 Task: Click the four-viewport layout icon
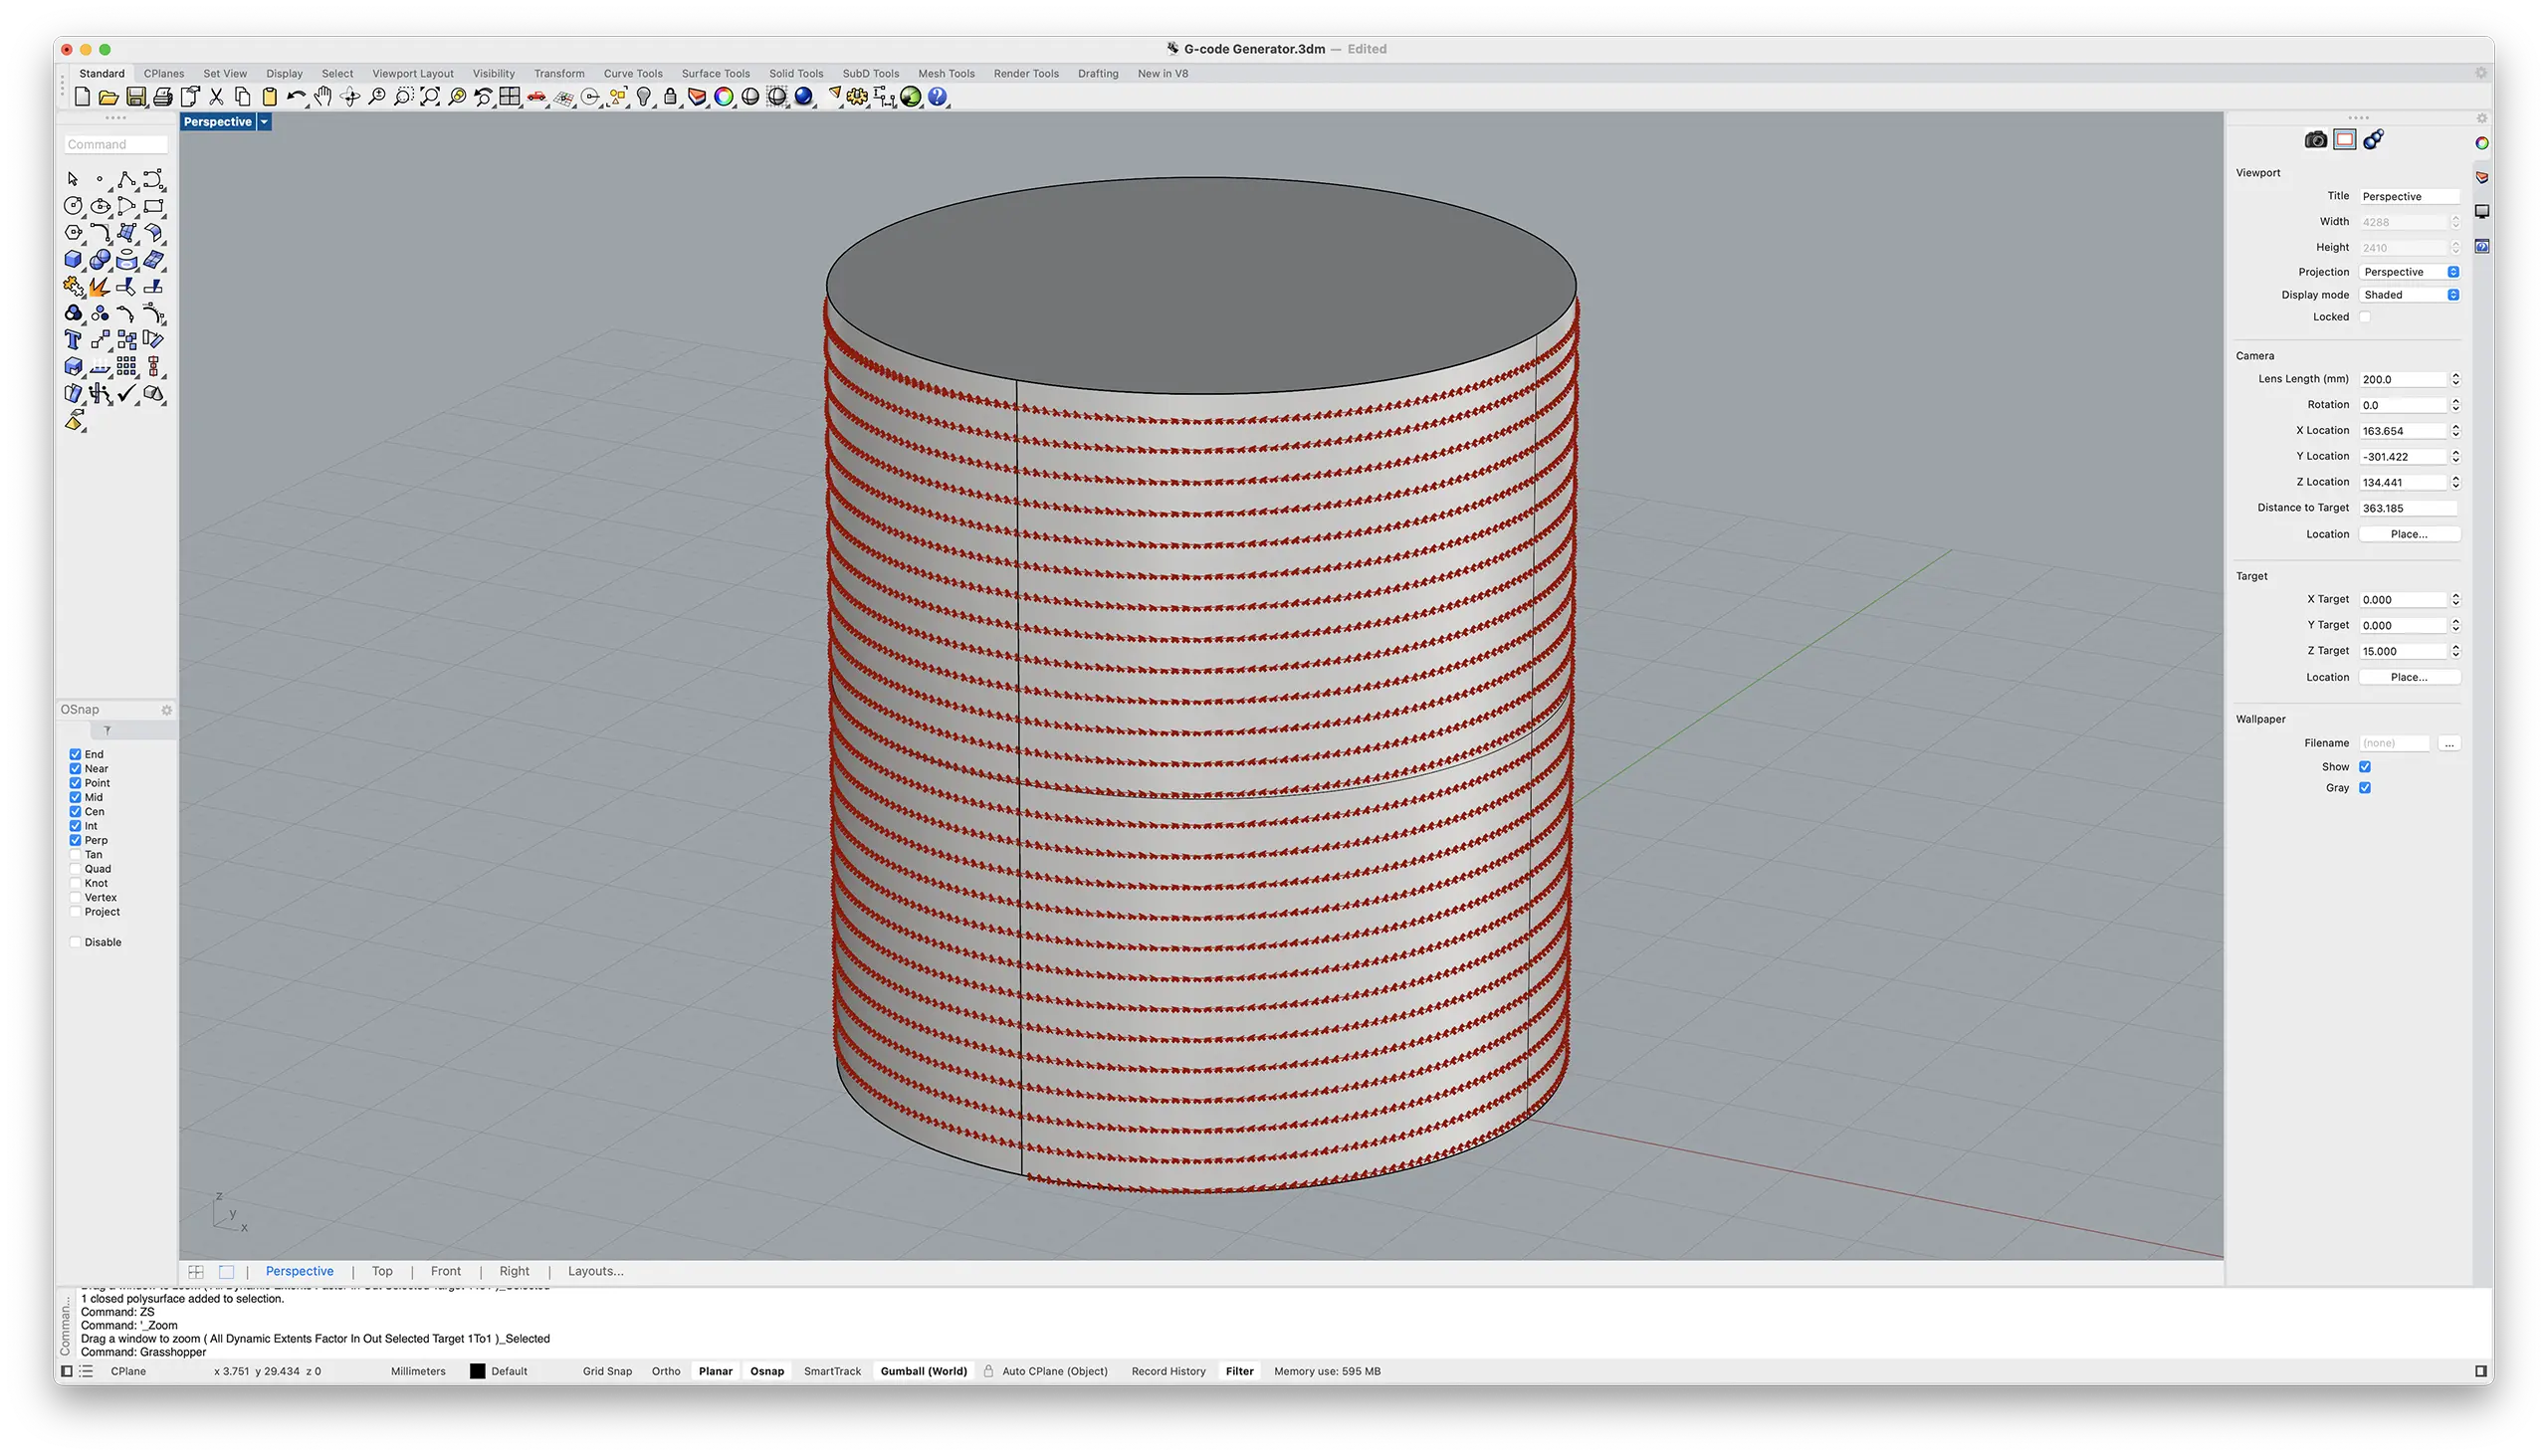[x=510, y=97]
